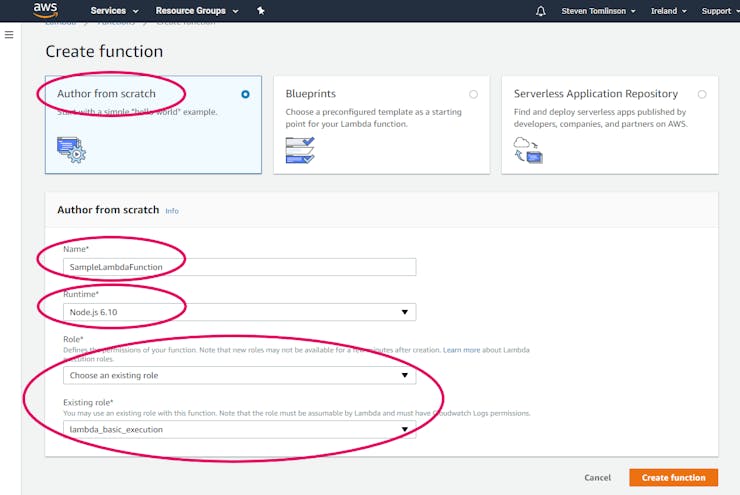740x495 pixels.
Task: Open the Role dropdown Choose an existing role
Action: 240,376
